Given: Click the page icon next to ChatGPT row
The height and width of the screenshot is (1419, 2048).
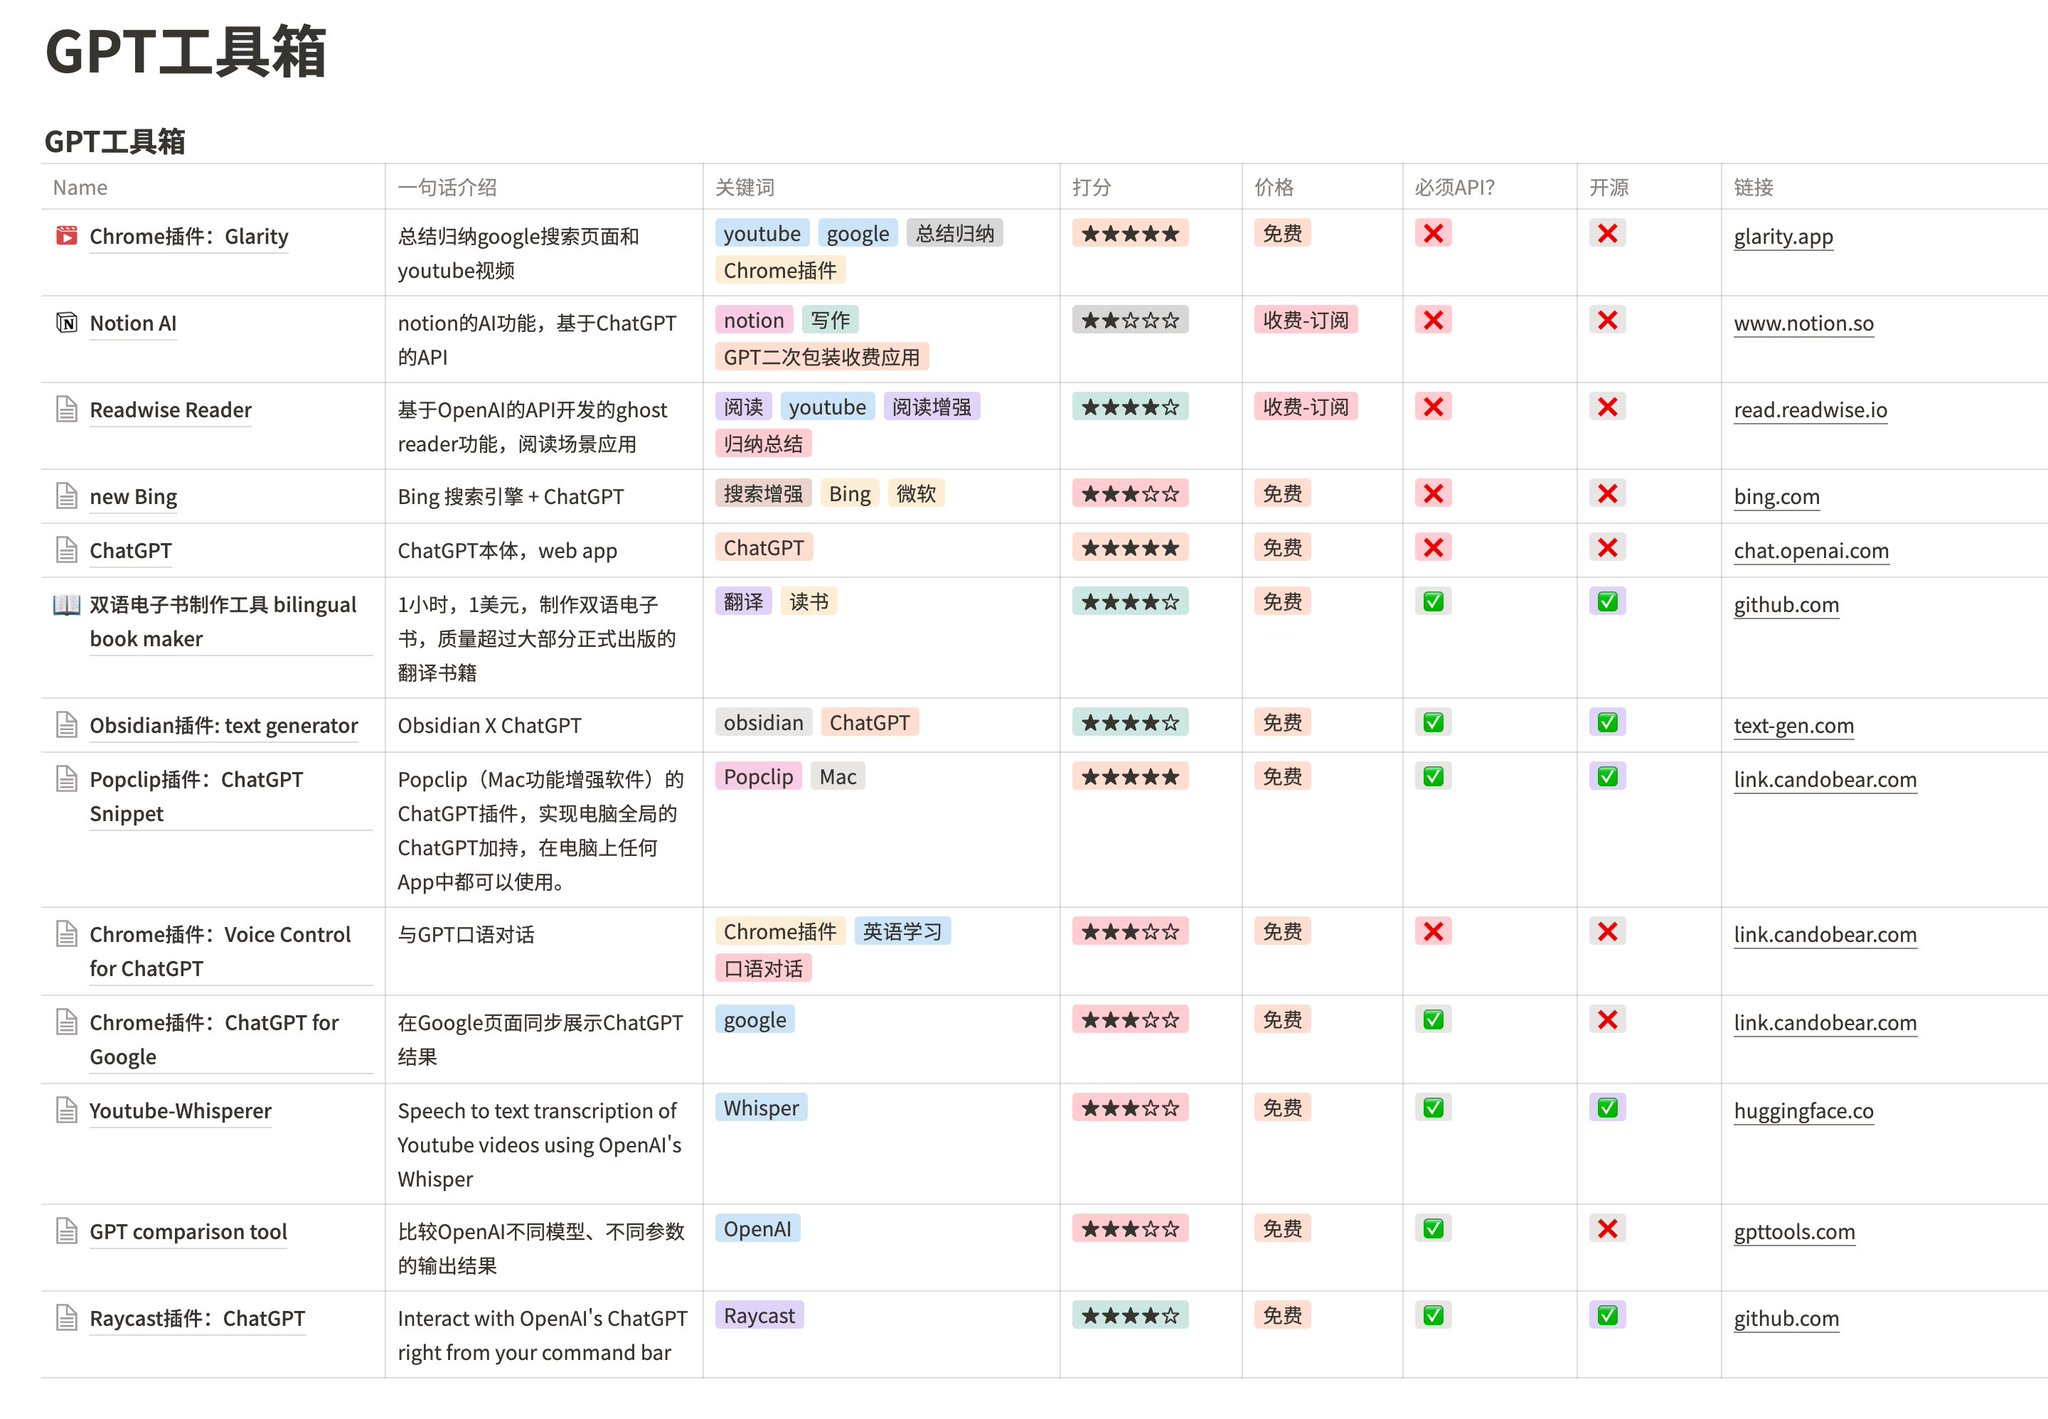Looking at the screenshot, I should 66,550.
